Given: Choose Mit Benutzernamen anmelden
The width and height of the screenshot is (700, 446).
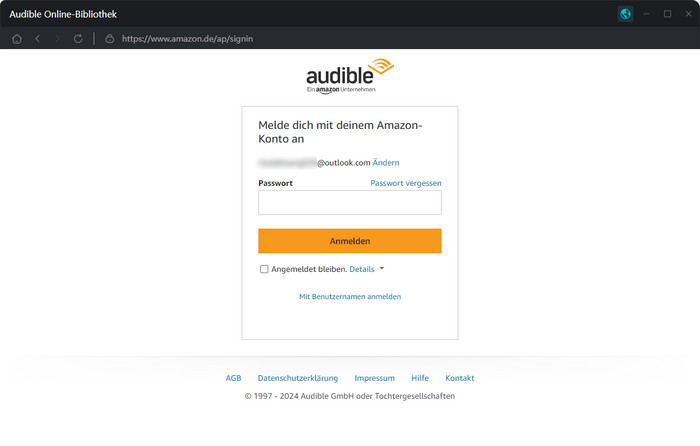Looking at the screenshot, I should point(350,296).
